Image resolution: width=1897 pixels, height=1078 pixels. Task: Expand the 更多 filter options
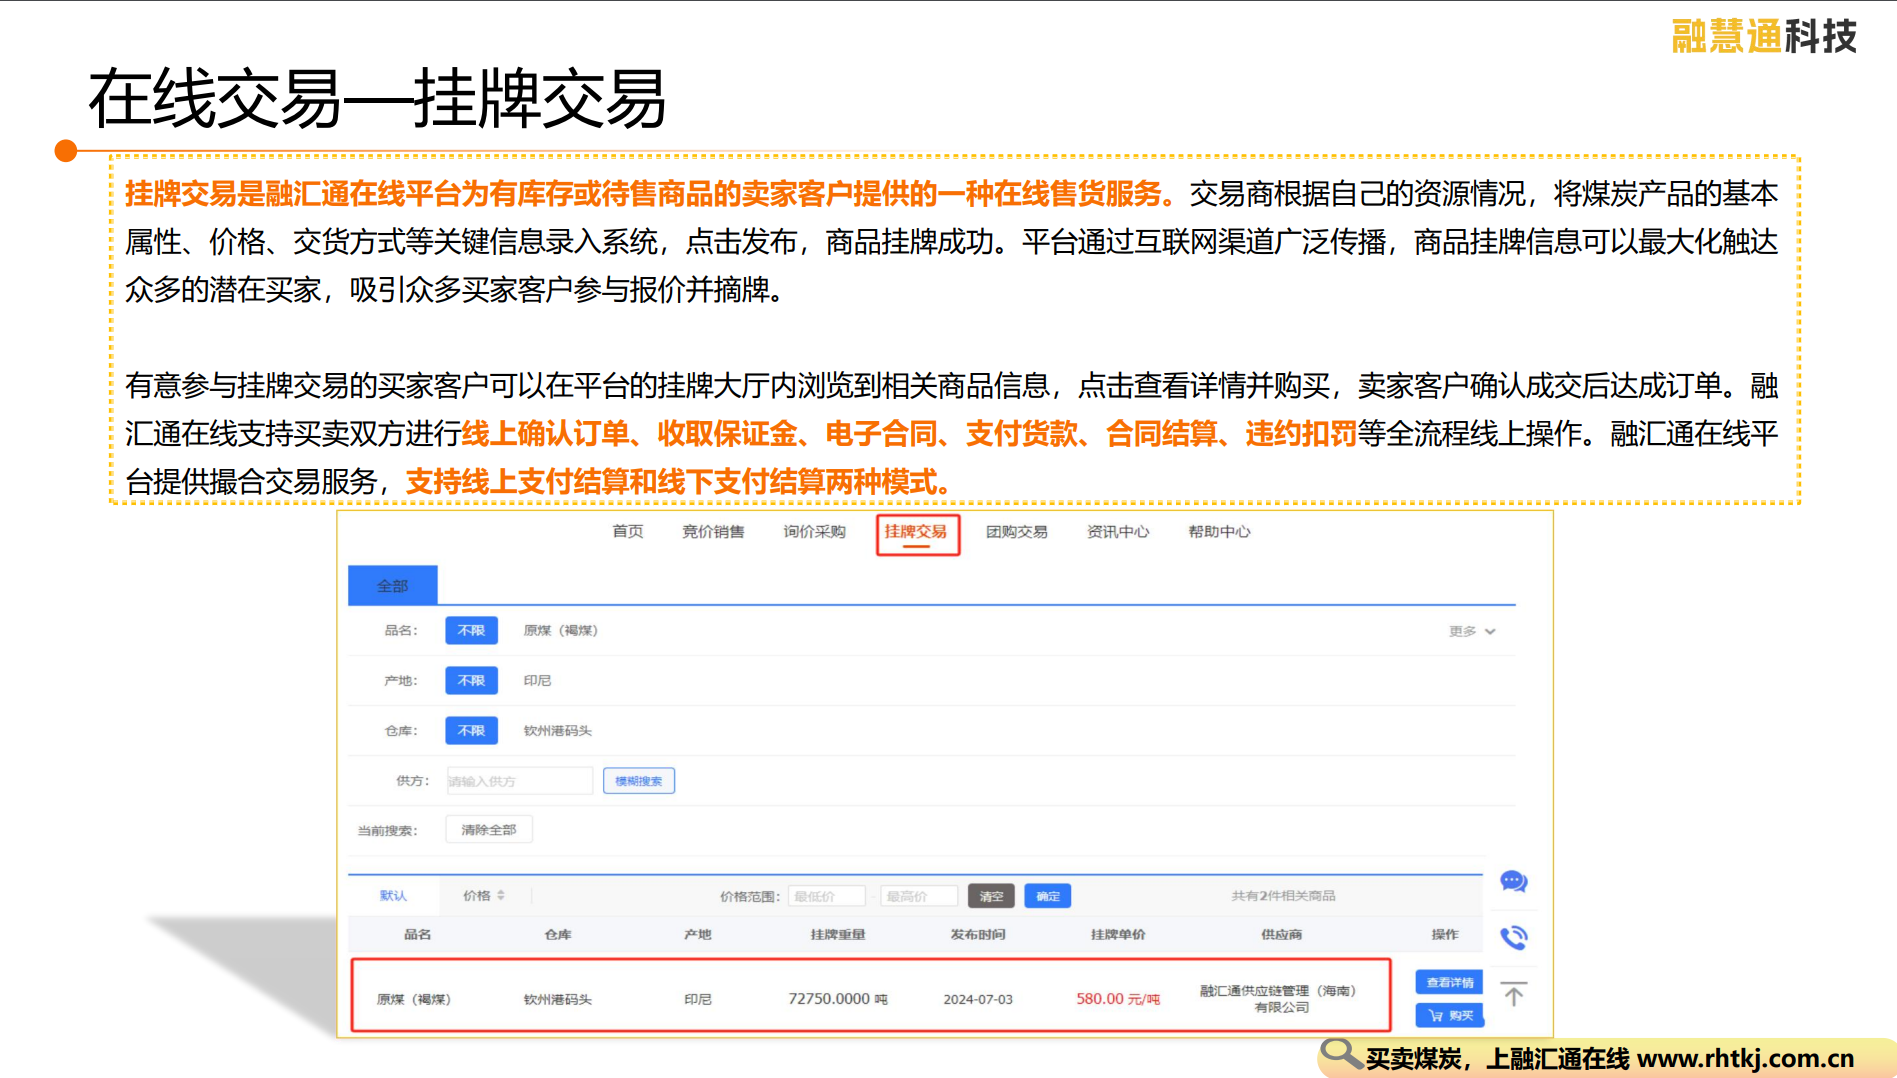(x=1471, y=631)
